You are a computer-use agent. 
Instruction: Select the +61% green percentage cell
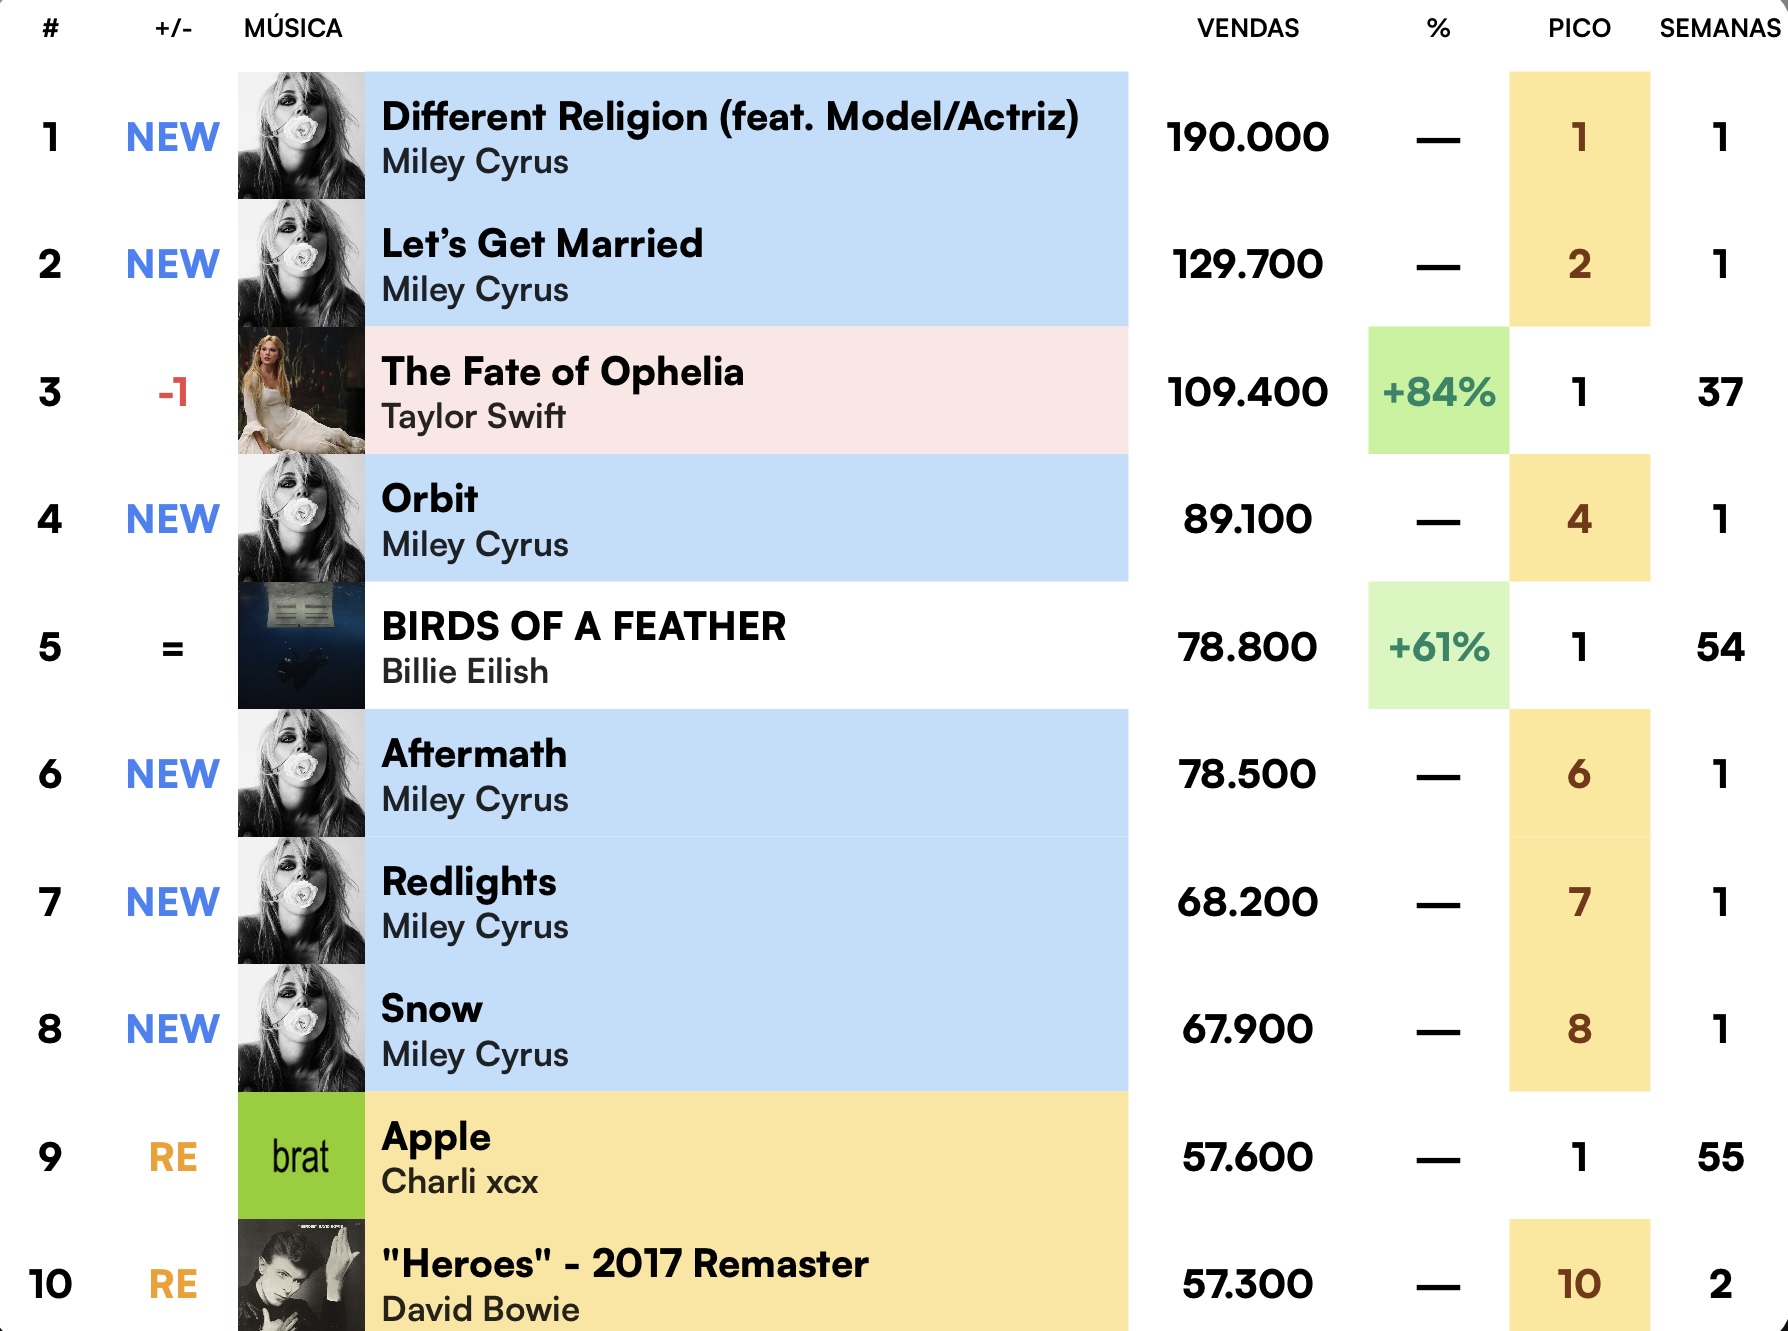click(1438, 645)
